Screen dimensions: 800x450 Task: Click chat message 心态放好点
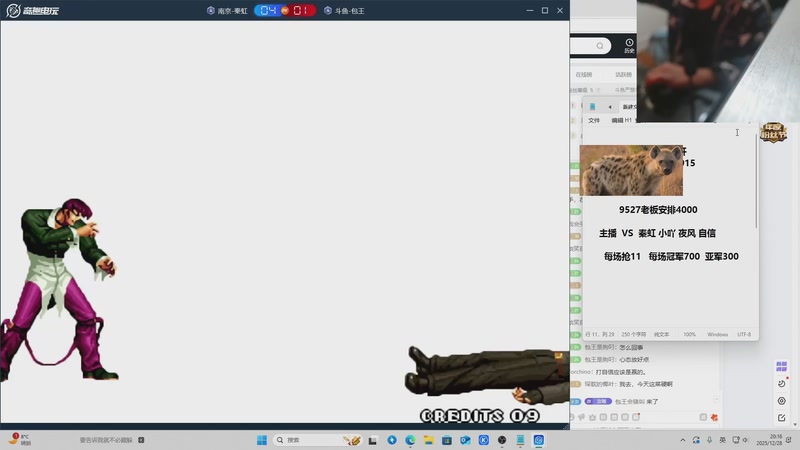(633, 360)
